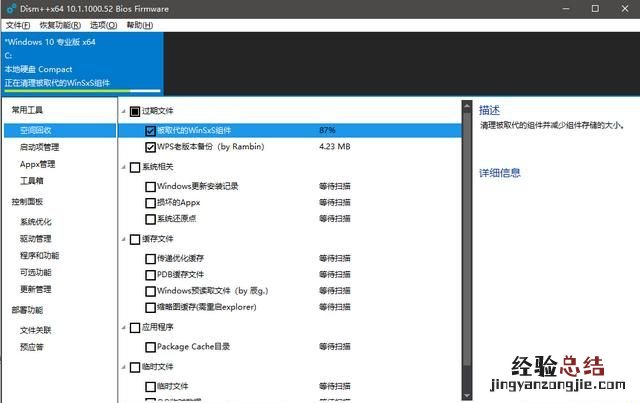Click 等待扫描 status for Package Cache目录
Image resolution: width=640 pixels, height=403 pixels.
click(x=335, y=347)
